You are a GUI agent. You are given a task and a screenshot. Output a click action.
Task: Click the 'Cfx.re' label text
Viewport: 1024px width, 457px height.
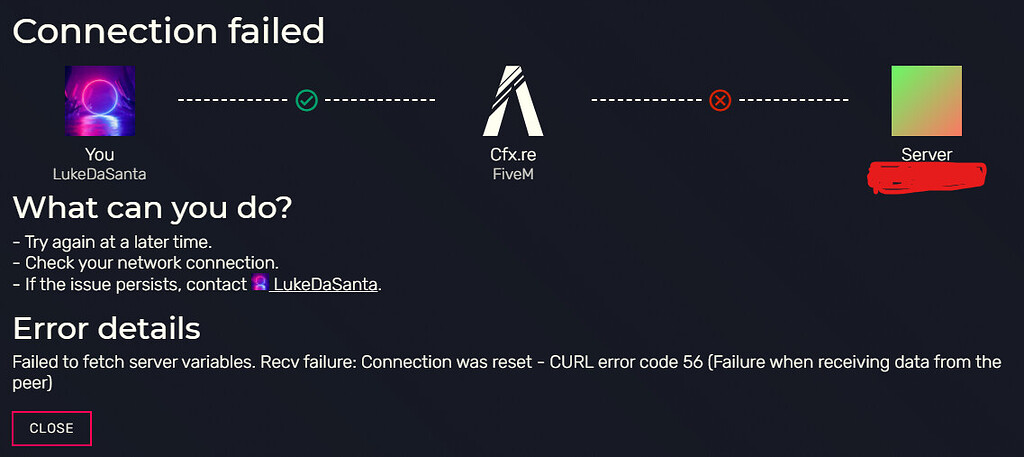tap(513, 155)
